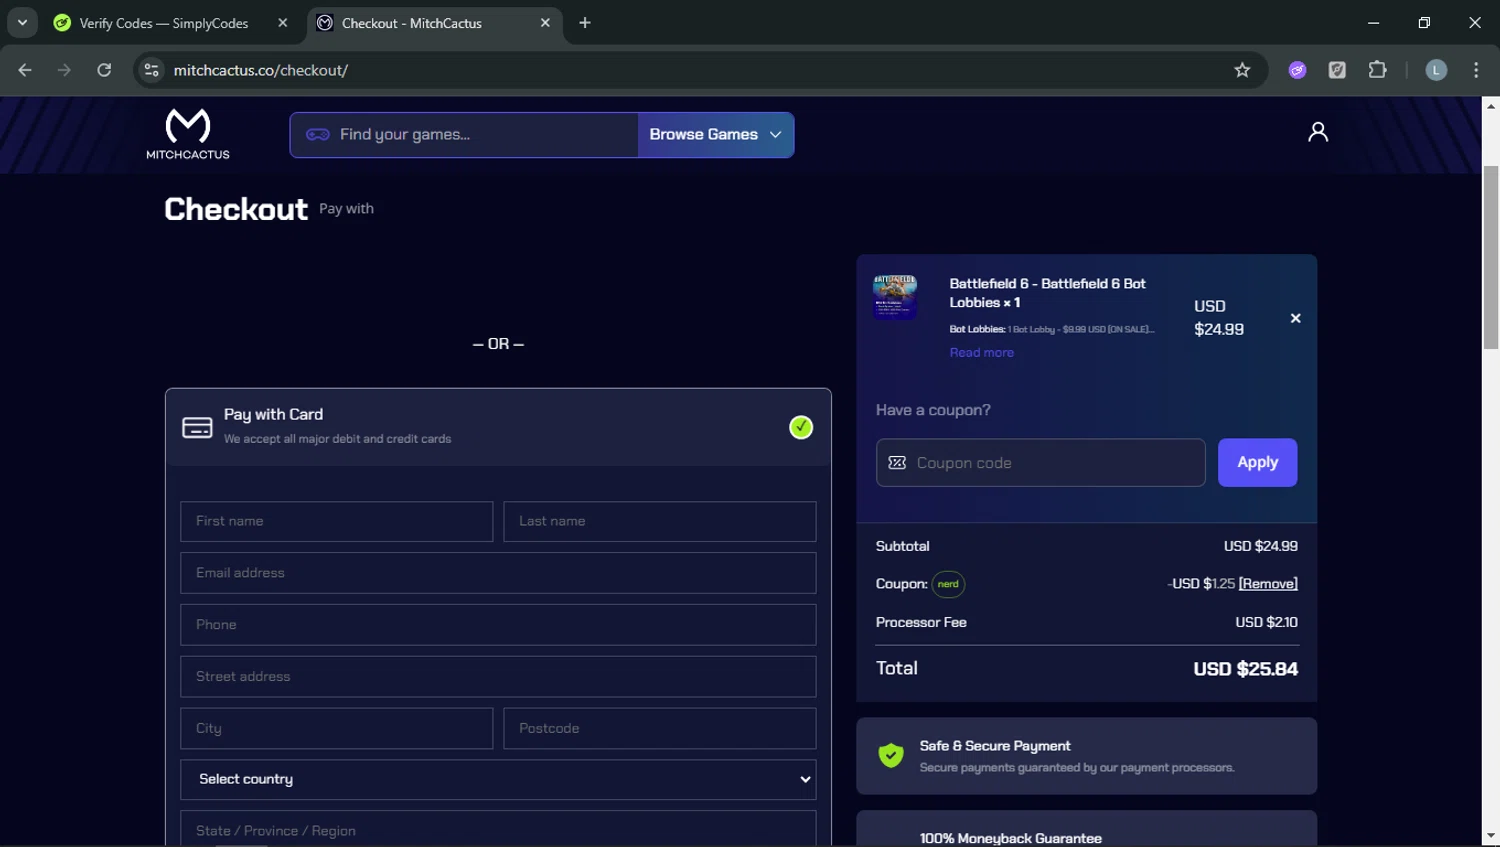Open the user account icon
The image size is (1500, 847).
1318,132
